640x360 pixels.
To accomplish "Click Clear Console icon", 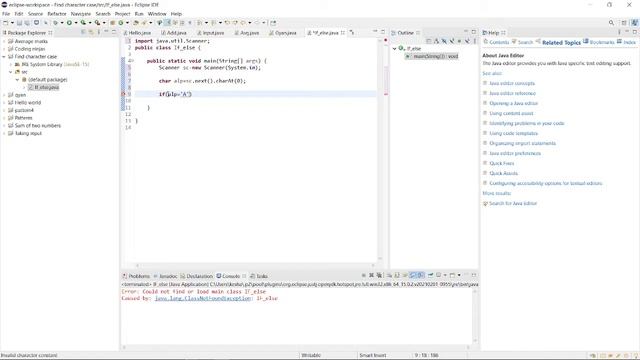I will click(x=389, y=276).
